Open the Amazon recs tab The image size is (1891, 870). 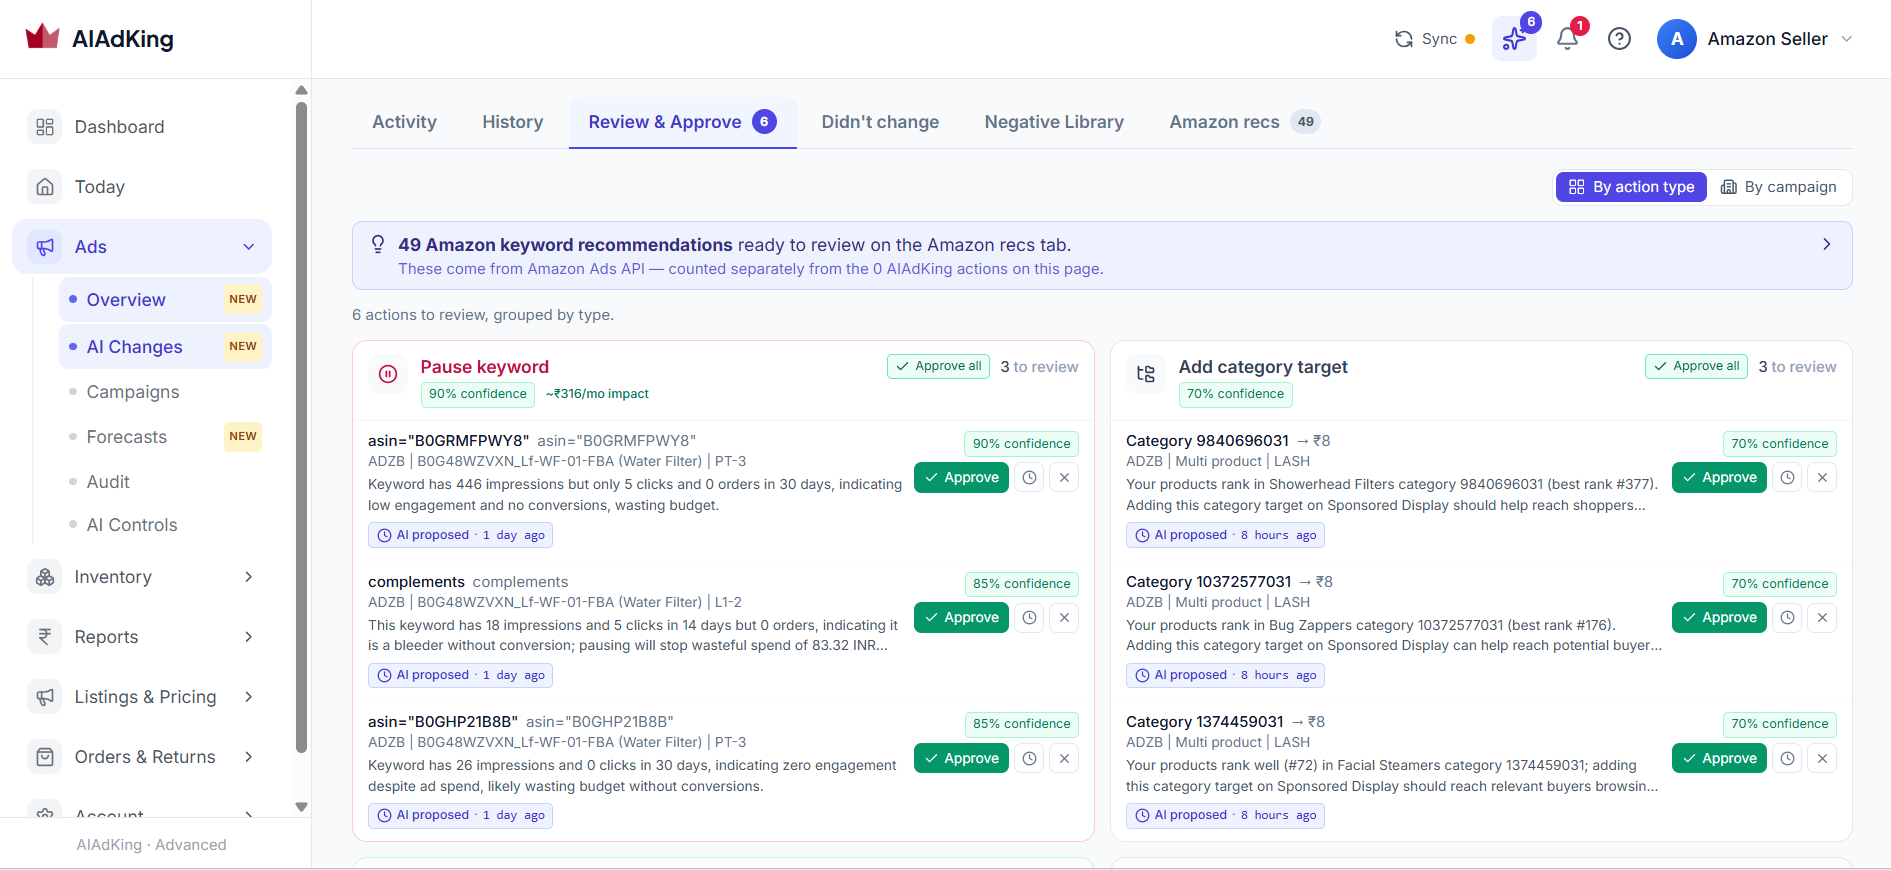click(1244, 122)
